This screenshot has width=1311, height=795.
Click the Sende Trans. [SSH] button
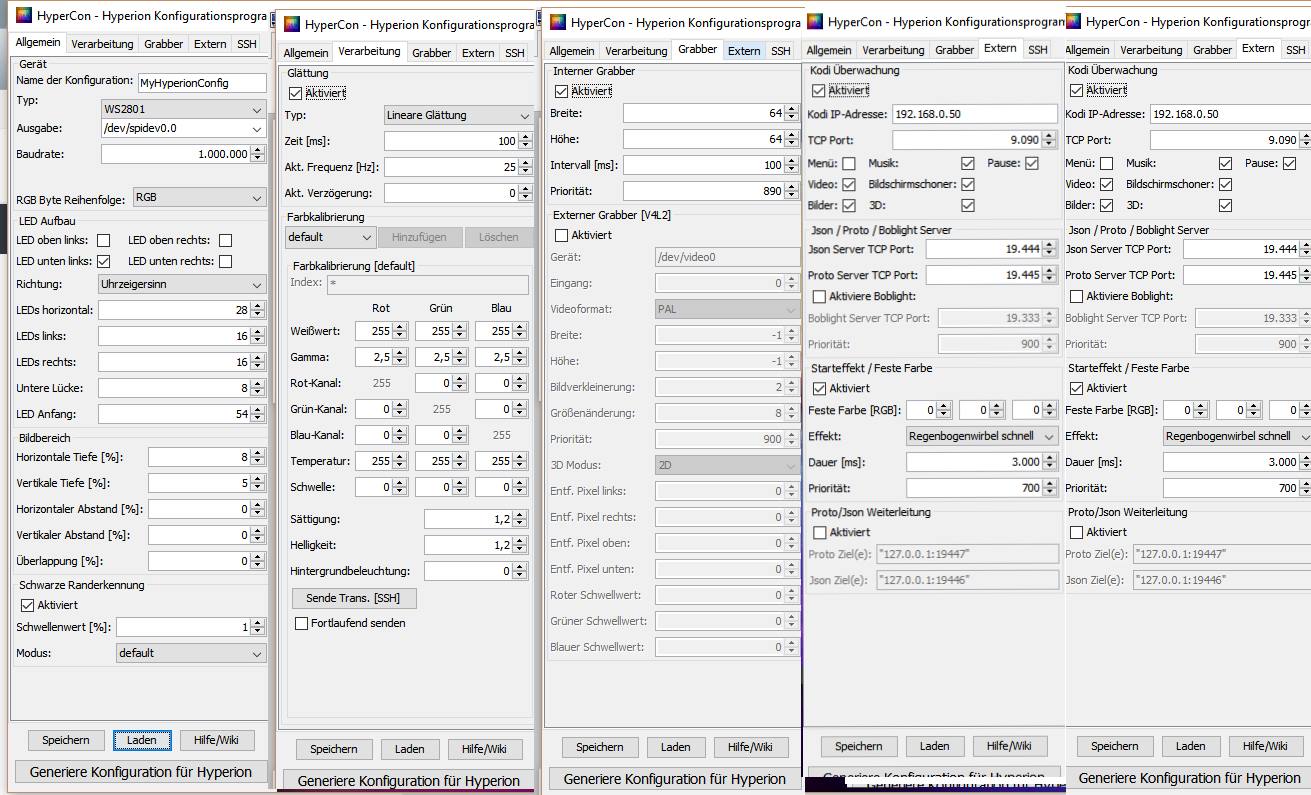click(354, 598)
